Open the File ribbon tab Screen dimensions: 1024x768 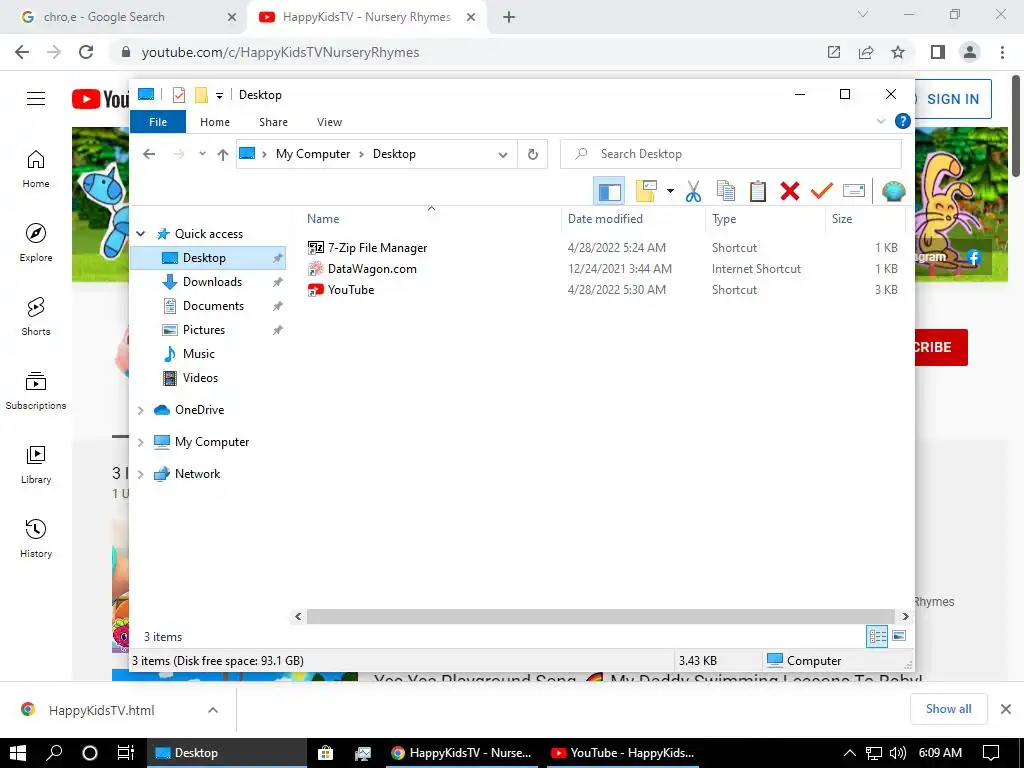[x=158, y=122]
